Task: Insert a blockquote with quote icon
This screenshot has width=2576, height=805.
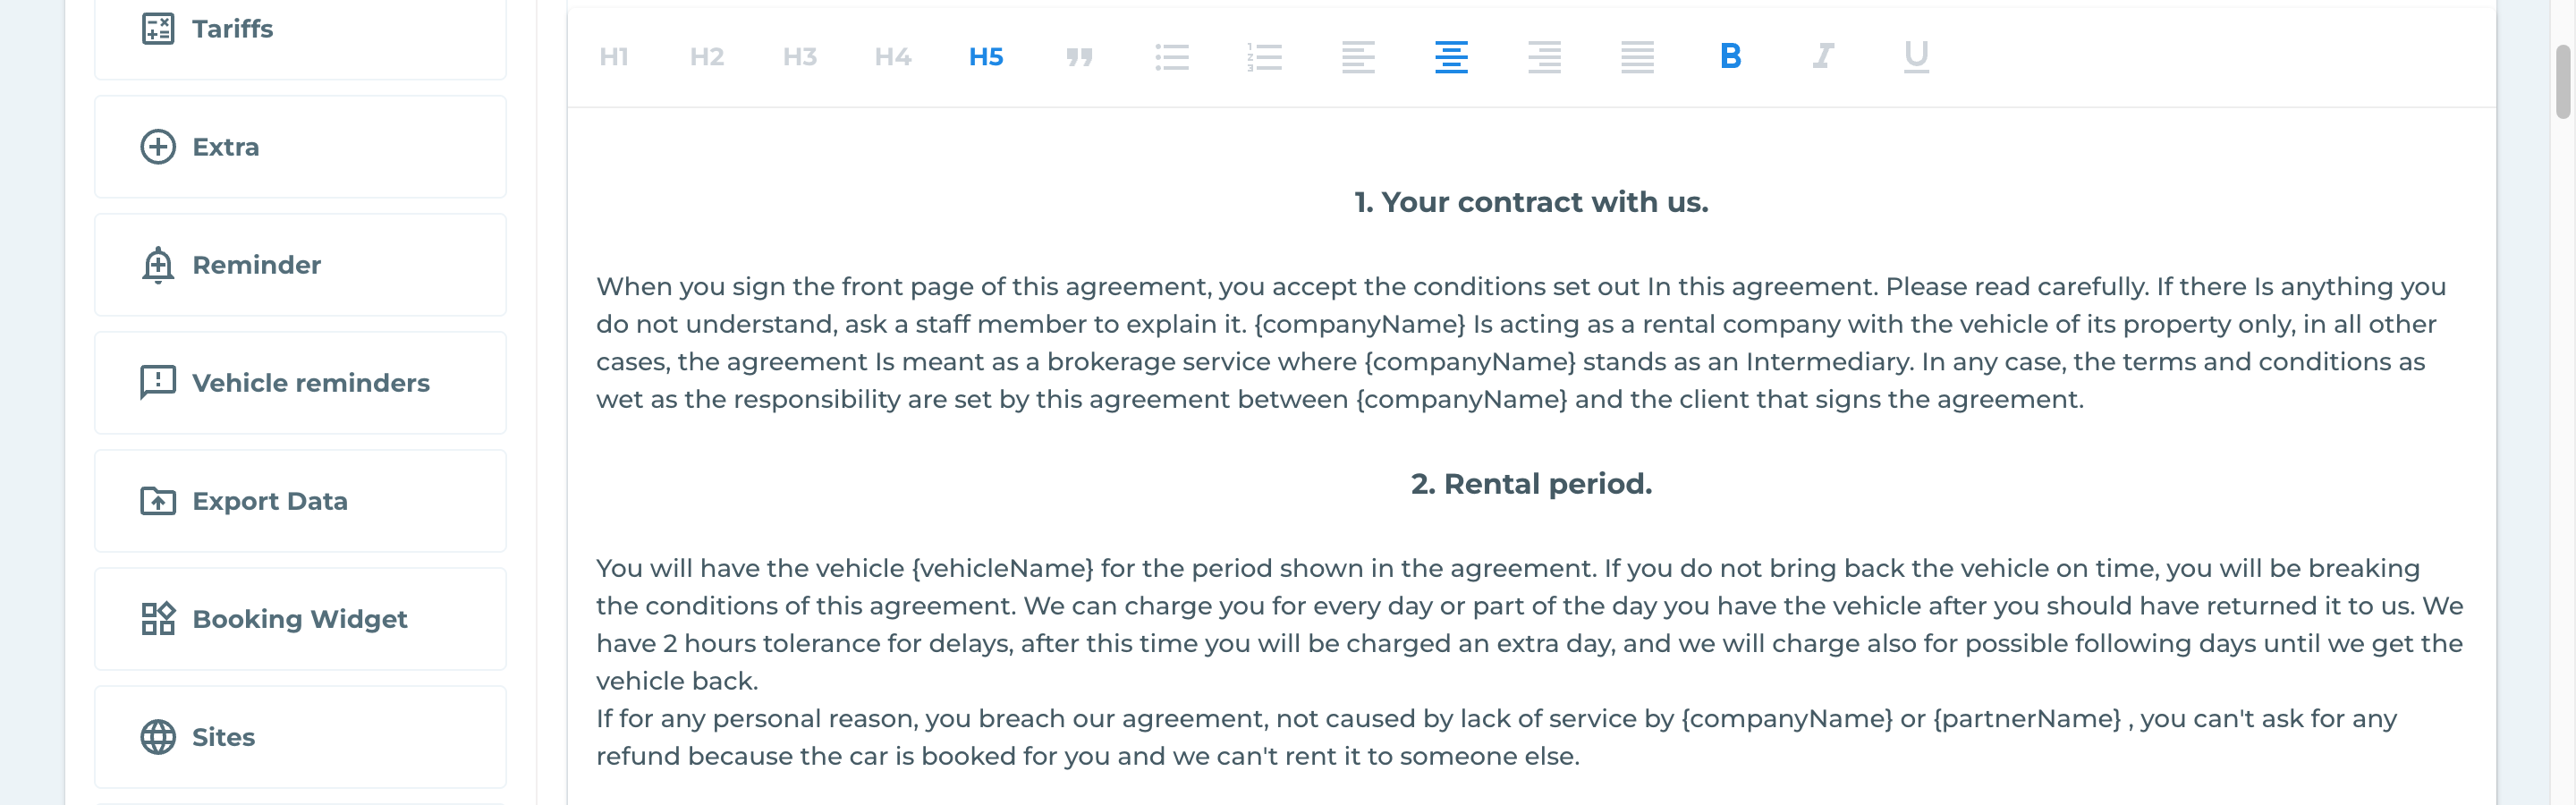Action: pos(1079,57)
